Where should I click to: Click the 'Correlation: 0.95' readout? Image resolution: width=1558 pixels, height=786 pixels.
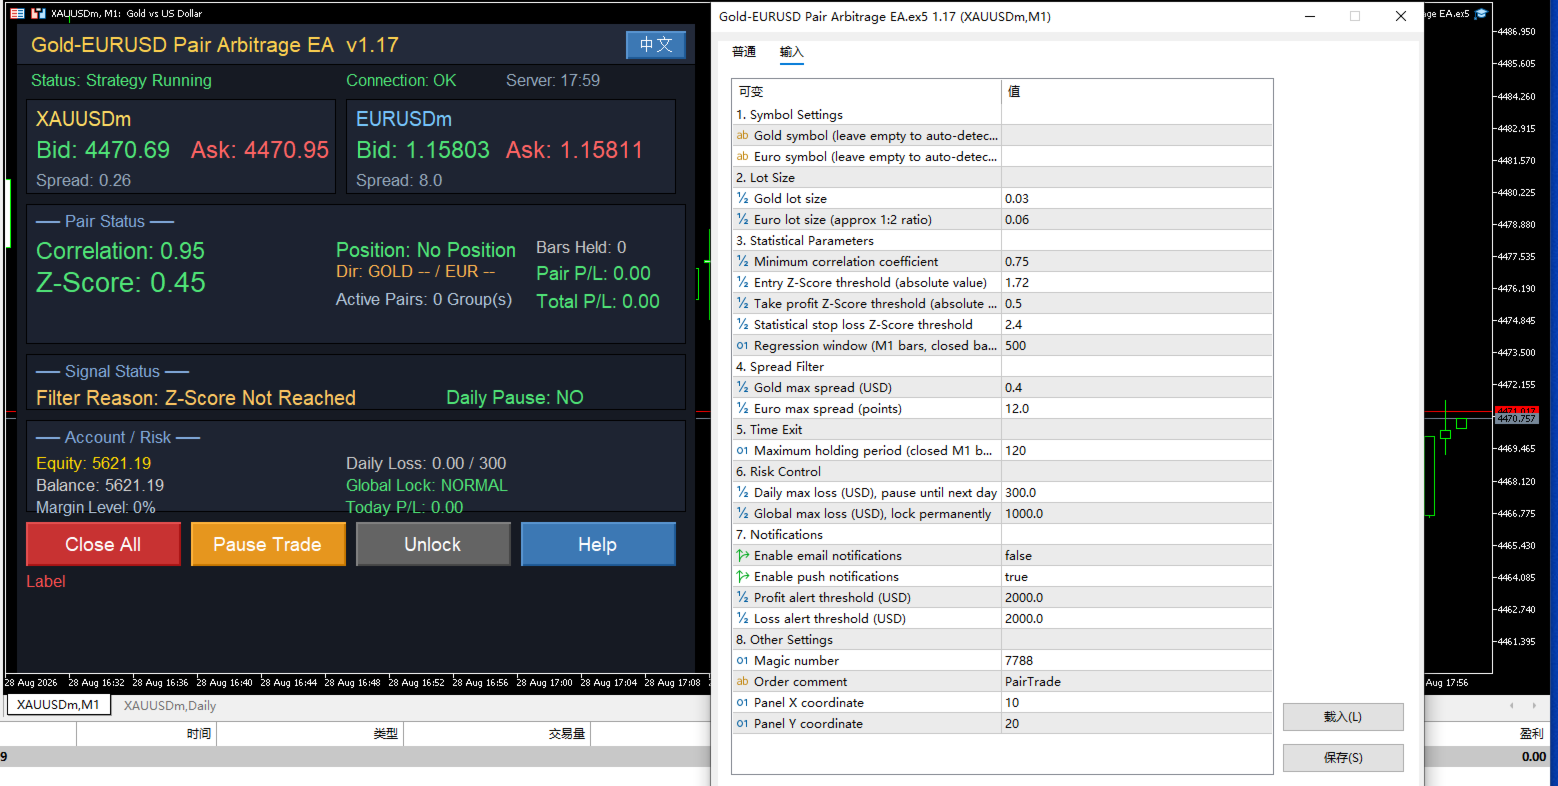point(120,251)
